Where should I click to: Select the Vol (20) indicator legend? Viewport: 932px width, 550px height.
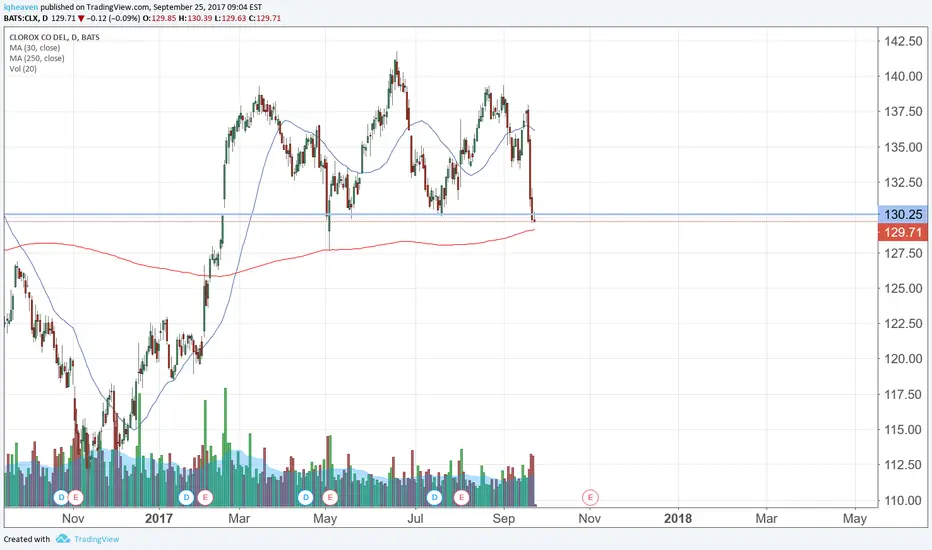(x=23, y=69)
